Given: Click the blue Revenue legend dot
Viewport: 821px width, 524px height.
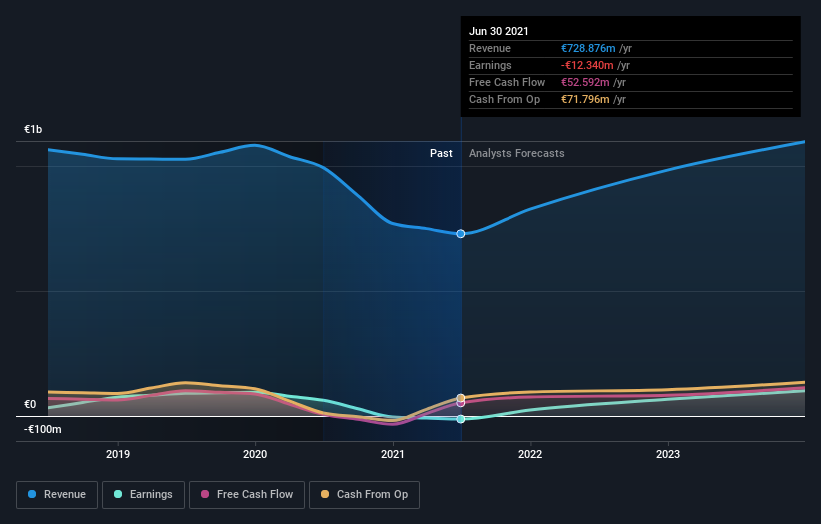Looking at the screenshot, I should [32, 494].
